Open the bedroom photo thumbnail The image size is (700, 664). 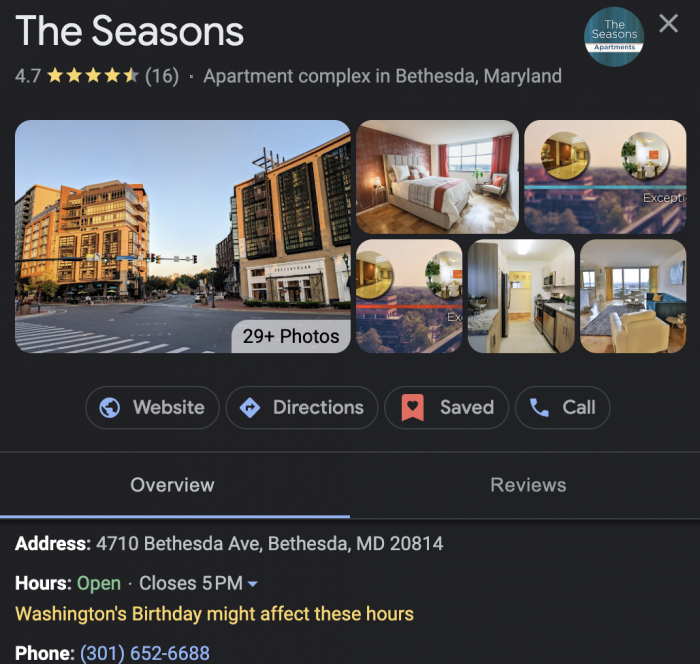pyautogui.click(x=438, y=177)
